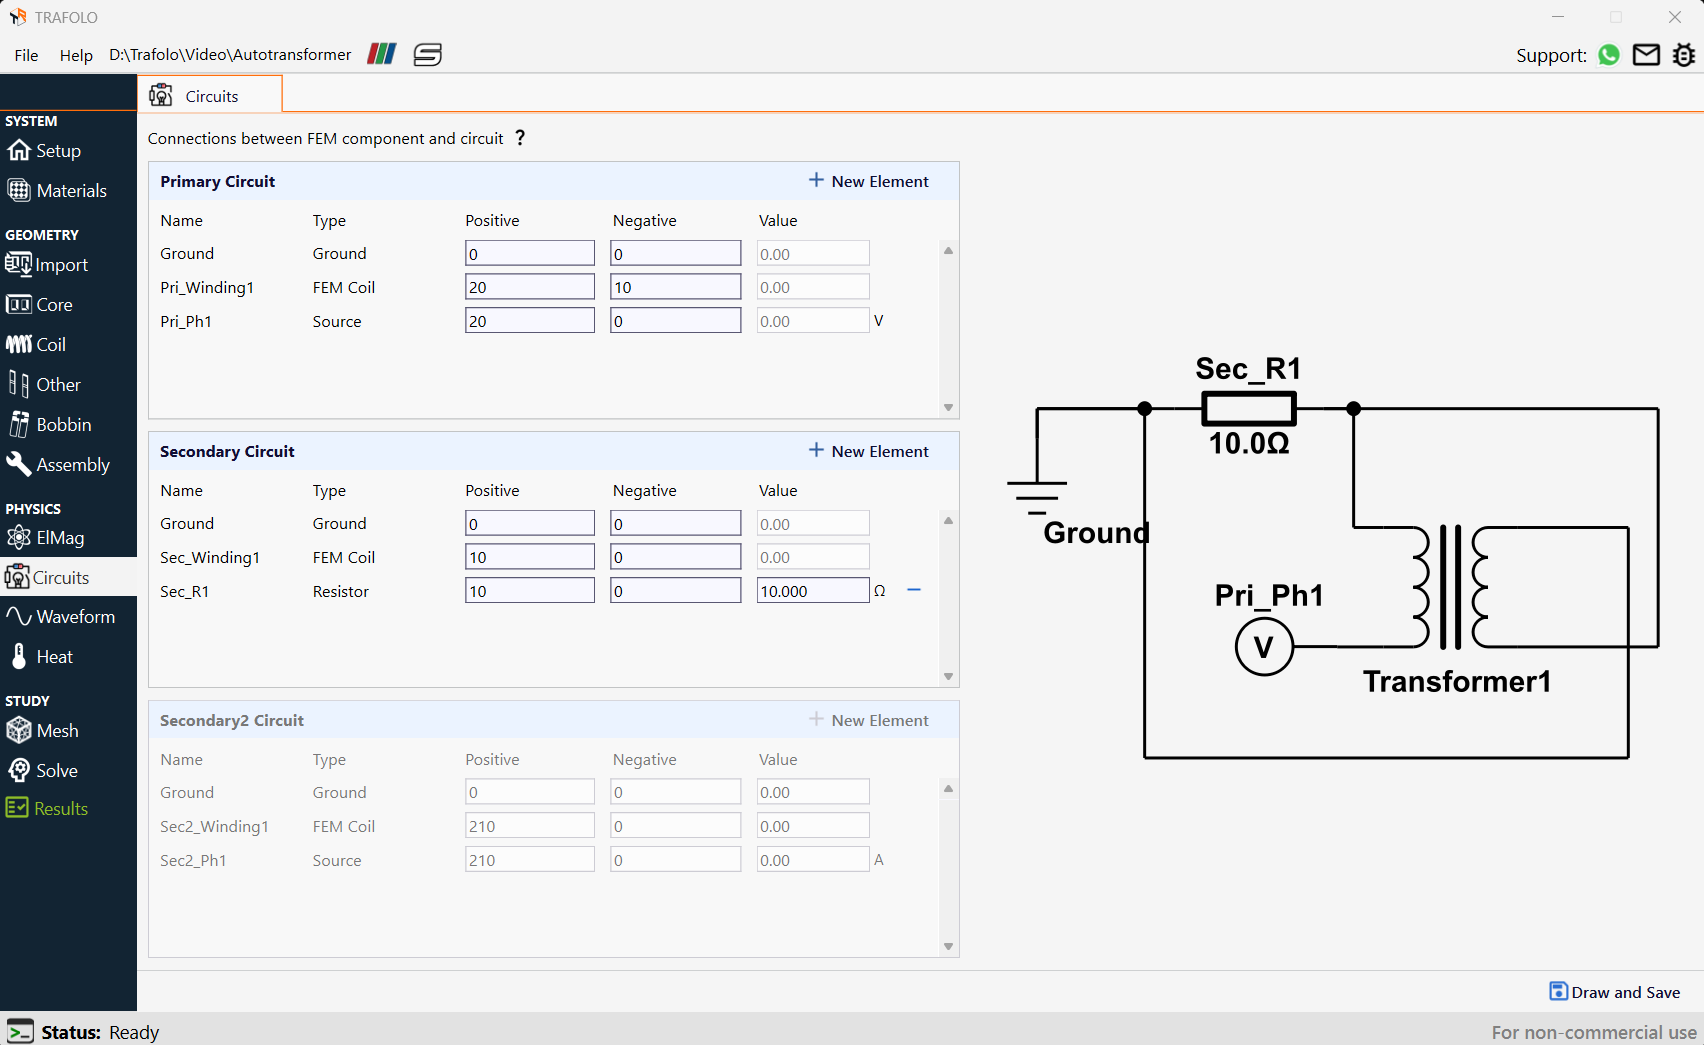Click the S logo toolbar icon
Viewport: 1704px width, 1045px height.
click(428, 54)
